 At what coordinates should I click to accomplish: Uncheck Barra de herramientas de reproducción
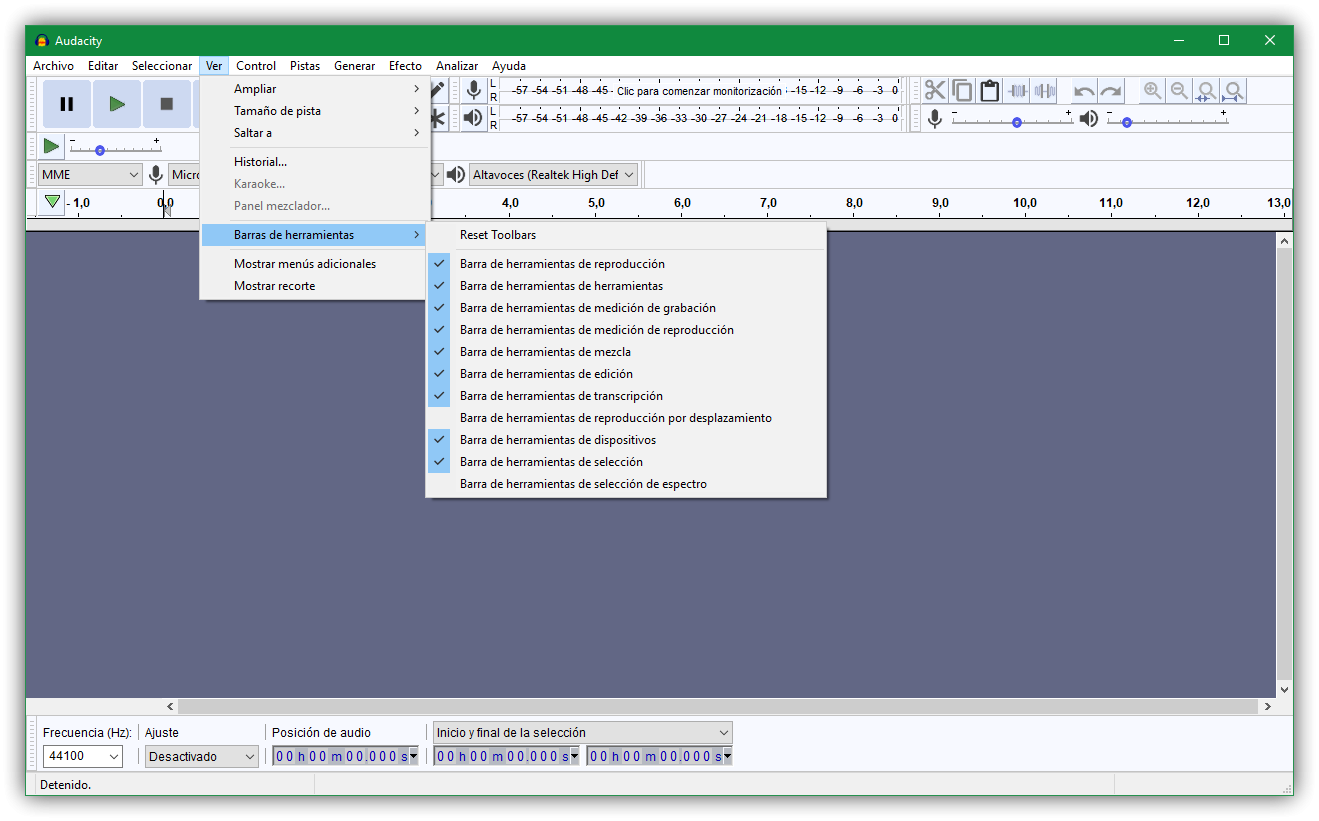coord(626,264)
